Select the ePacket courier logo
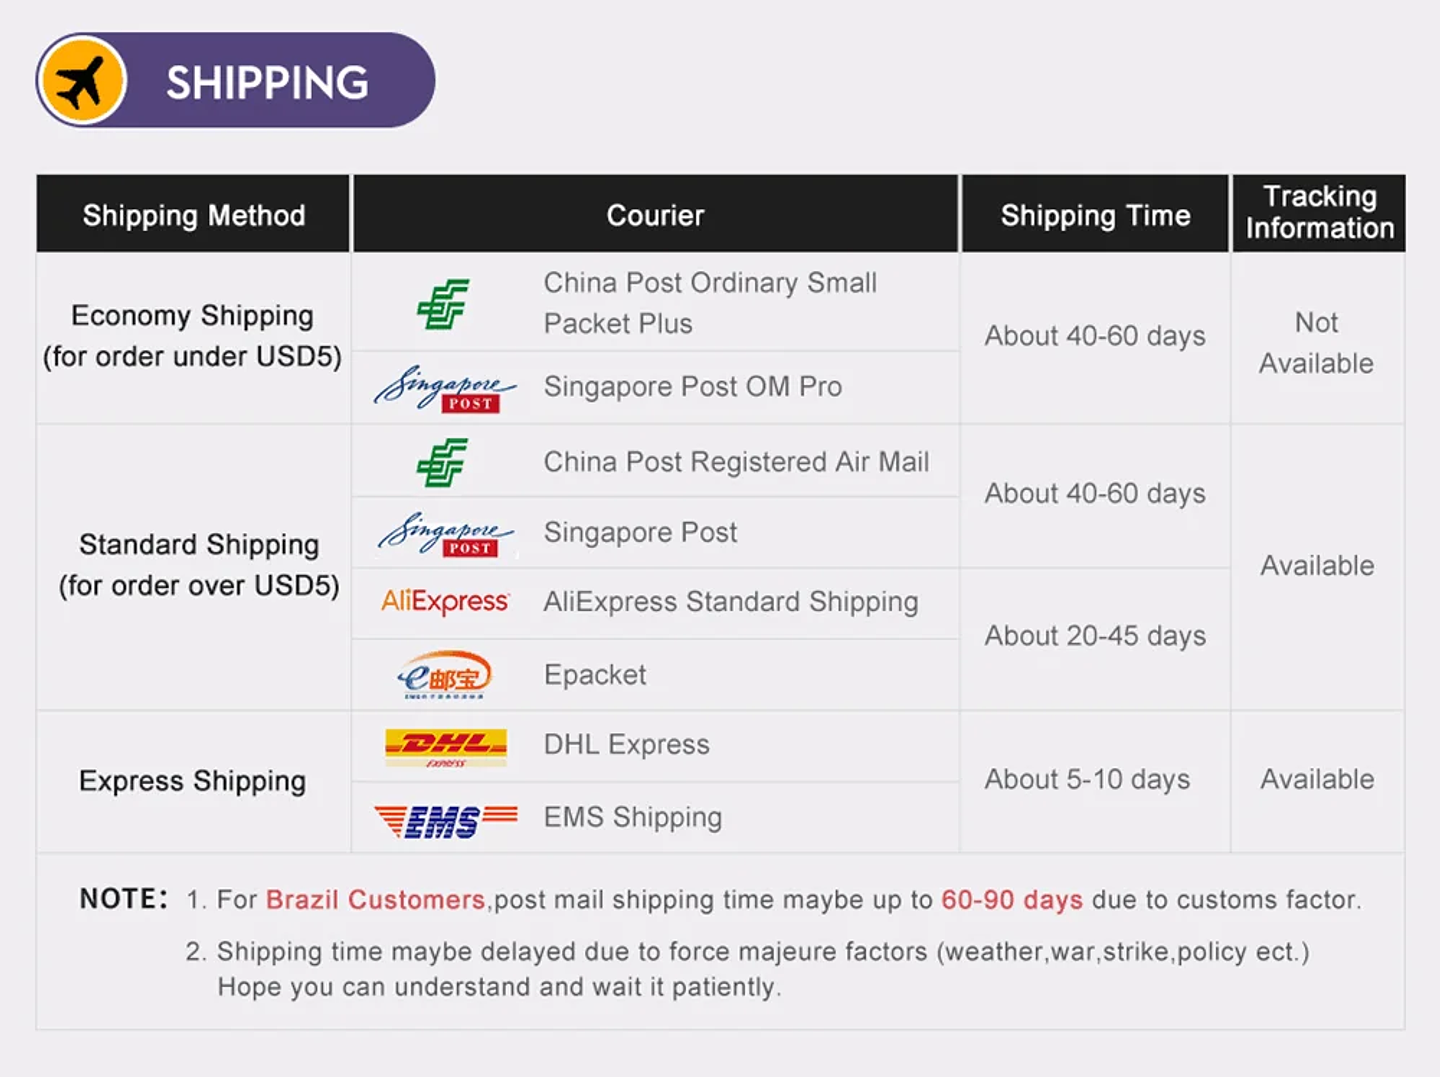The width and height of the screenshot is (1440, 1077). tap(445, 675)
